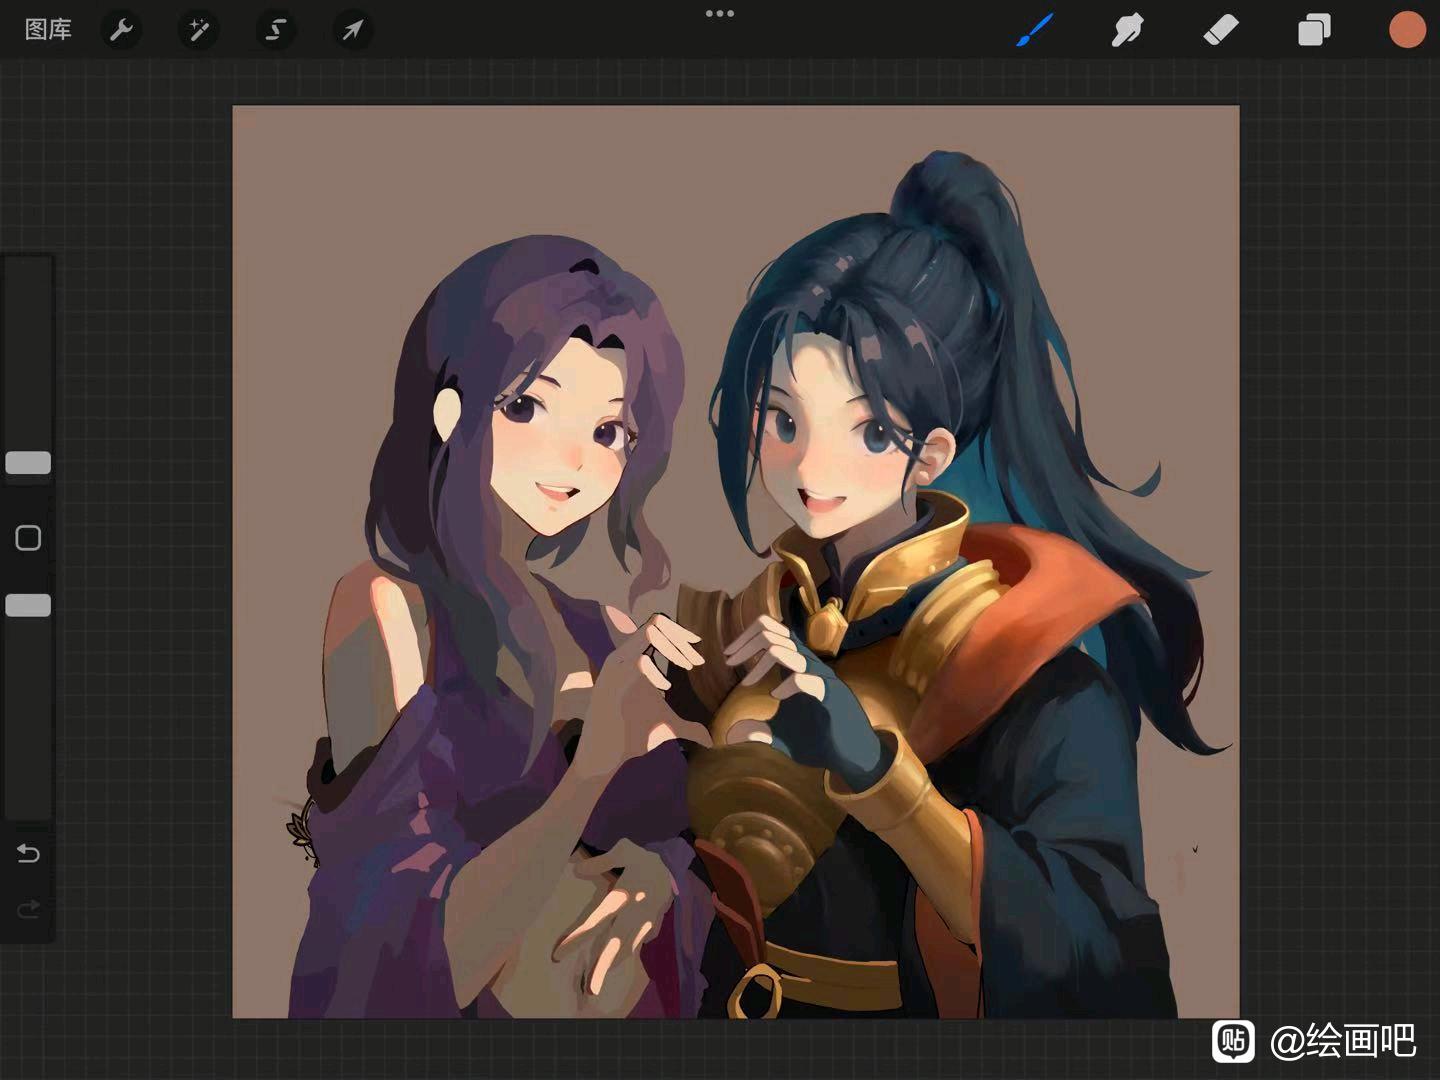Screen dimensions: 1440x1080
Task: Activate the Transform arrow tool
Action: [x=352, y=30]
